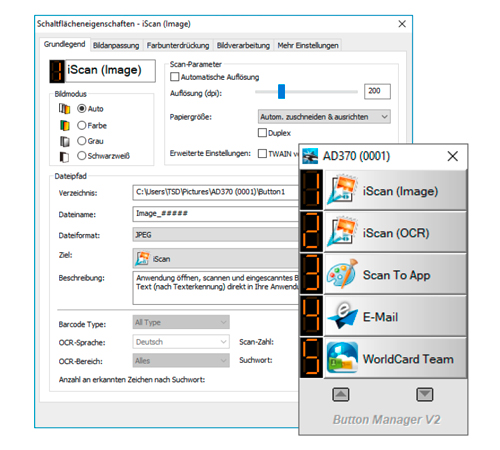Click the Scan To App button
The width and height of the screenshot is (500, 450).
(x=395, y=274)
